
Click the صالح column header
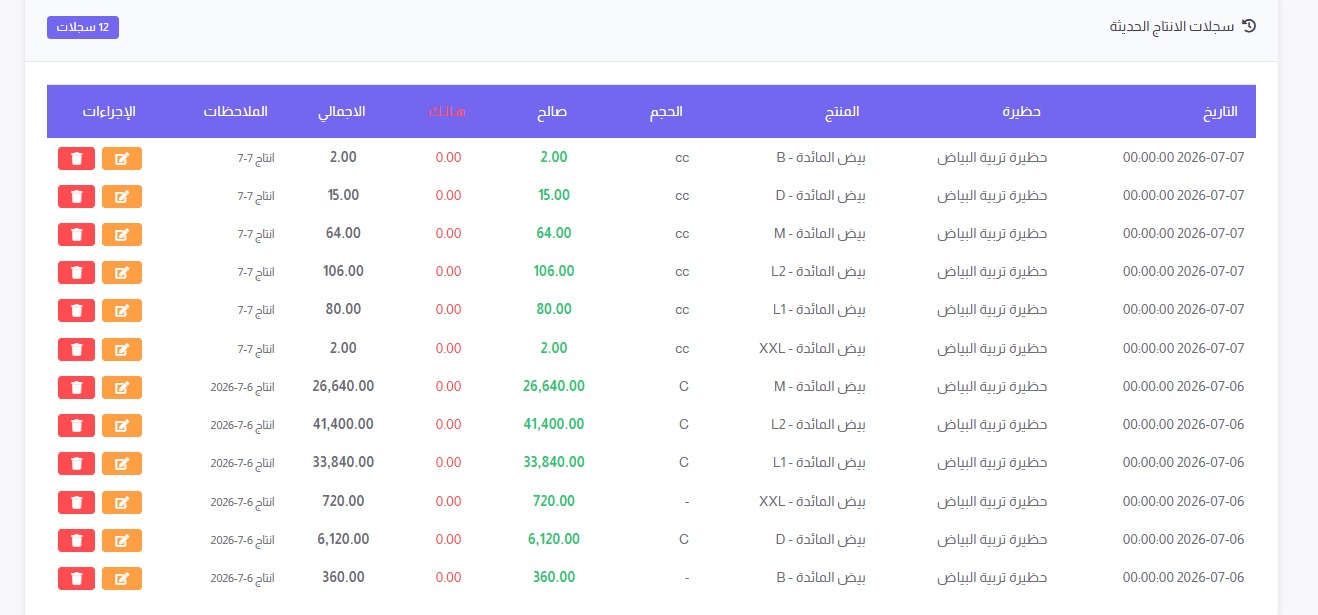click(x=552, y=112)
